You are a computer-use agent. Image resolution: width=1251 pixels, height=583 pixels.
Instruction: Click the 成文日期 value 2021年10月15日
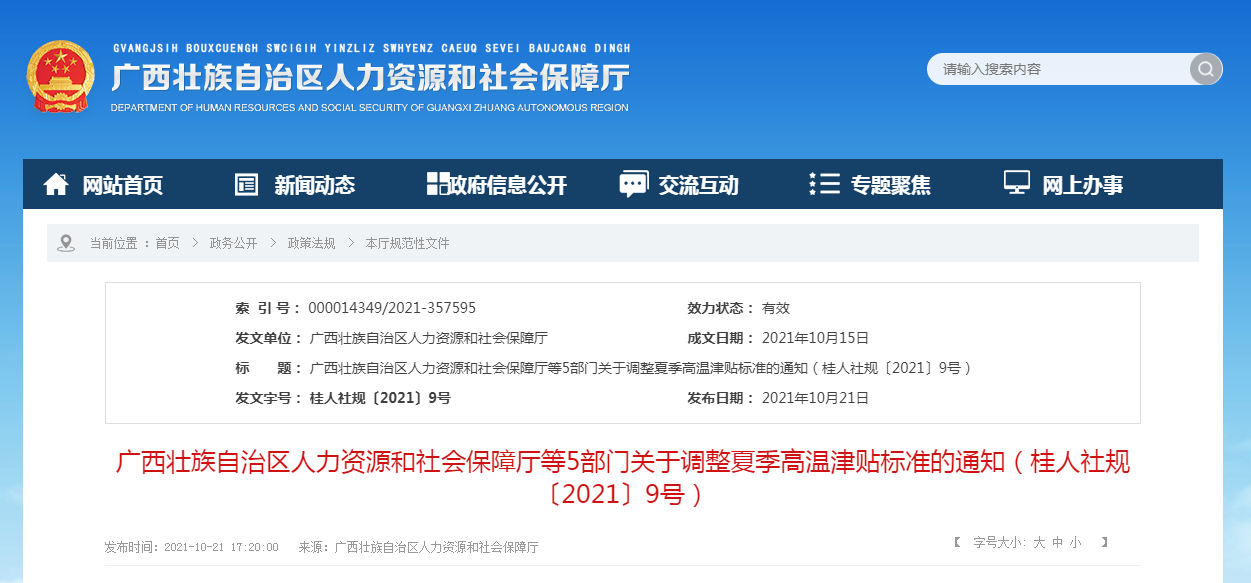pos(815,338)
